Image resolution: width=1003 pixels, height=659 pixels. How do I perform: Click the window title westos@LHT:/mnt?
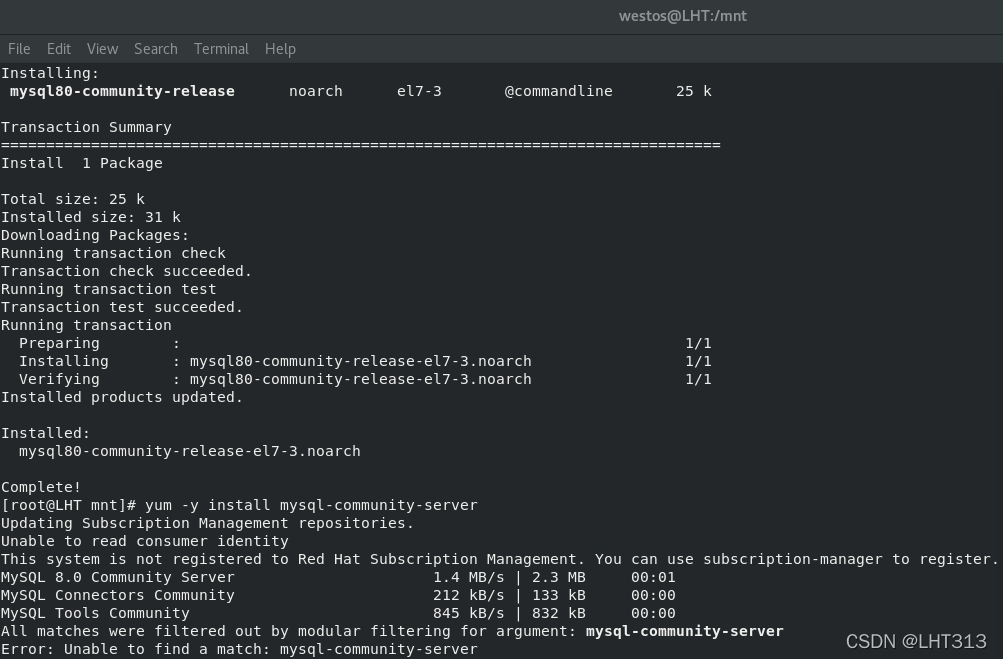tap(683, 15)
